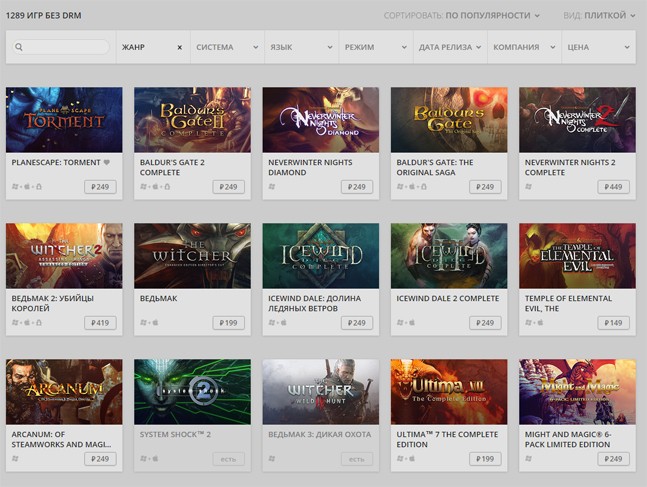Open Baldur's Gate: The Original Saga title link
The width and height of the screenshot is (647, 487).
coord(435,168)
